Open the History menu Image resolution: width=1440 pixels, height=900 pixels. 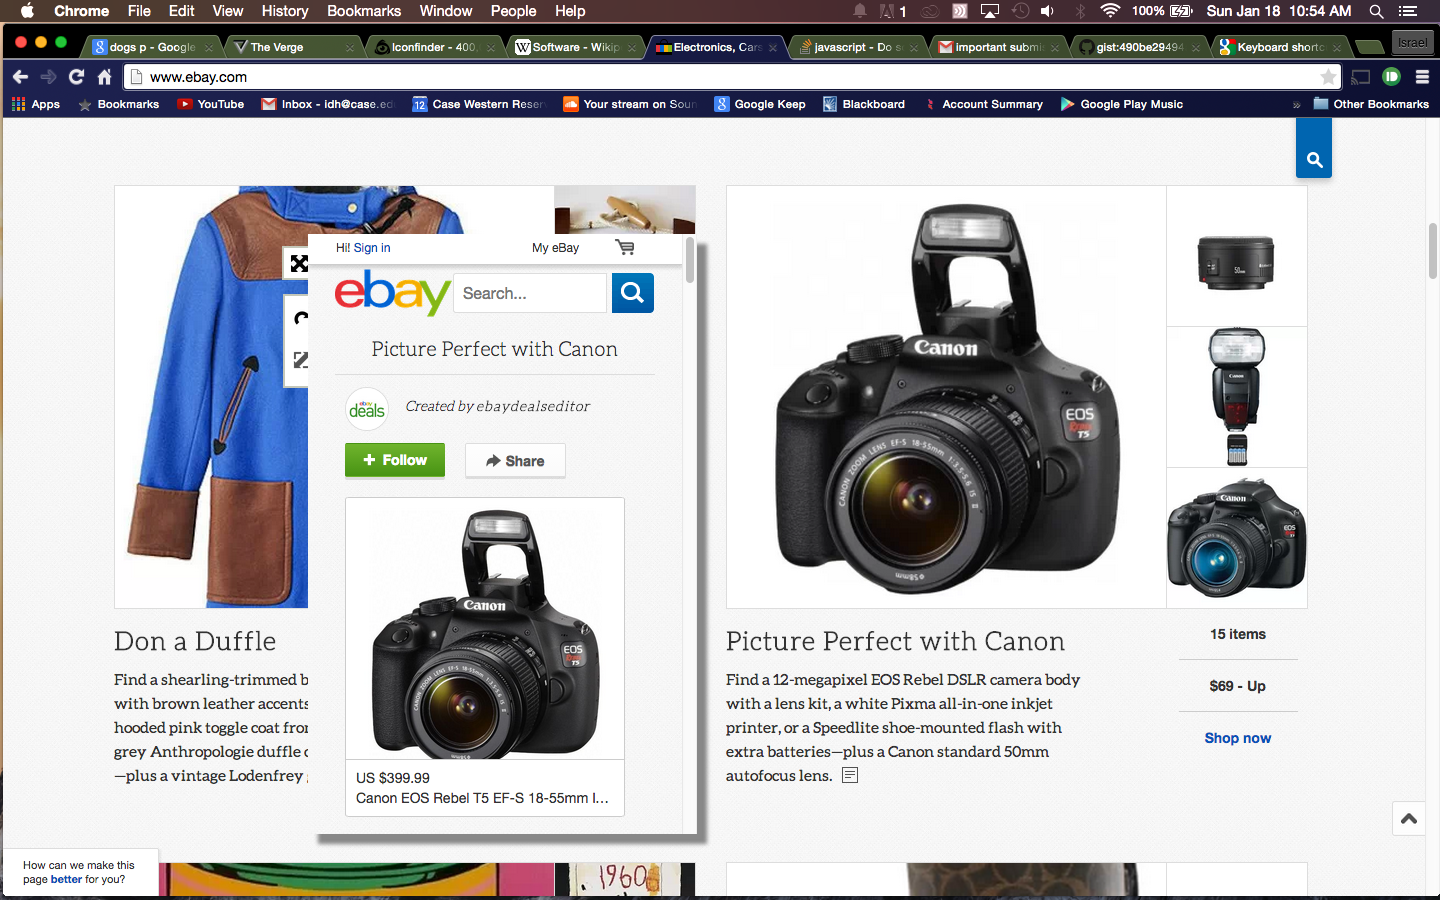[x=285, y=11]
